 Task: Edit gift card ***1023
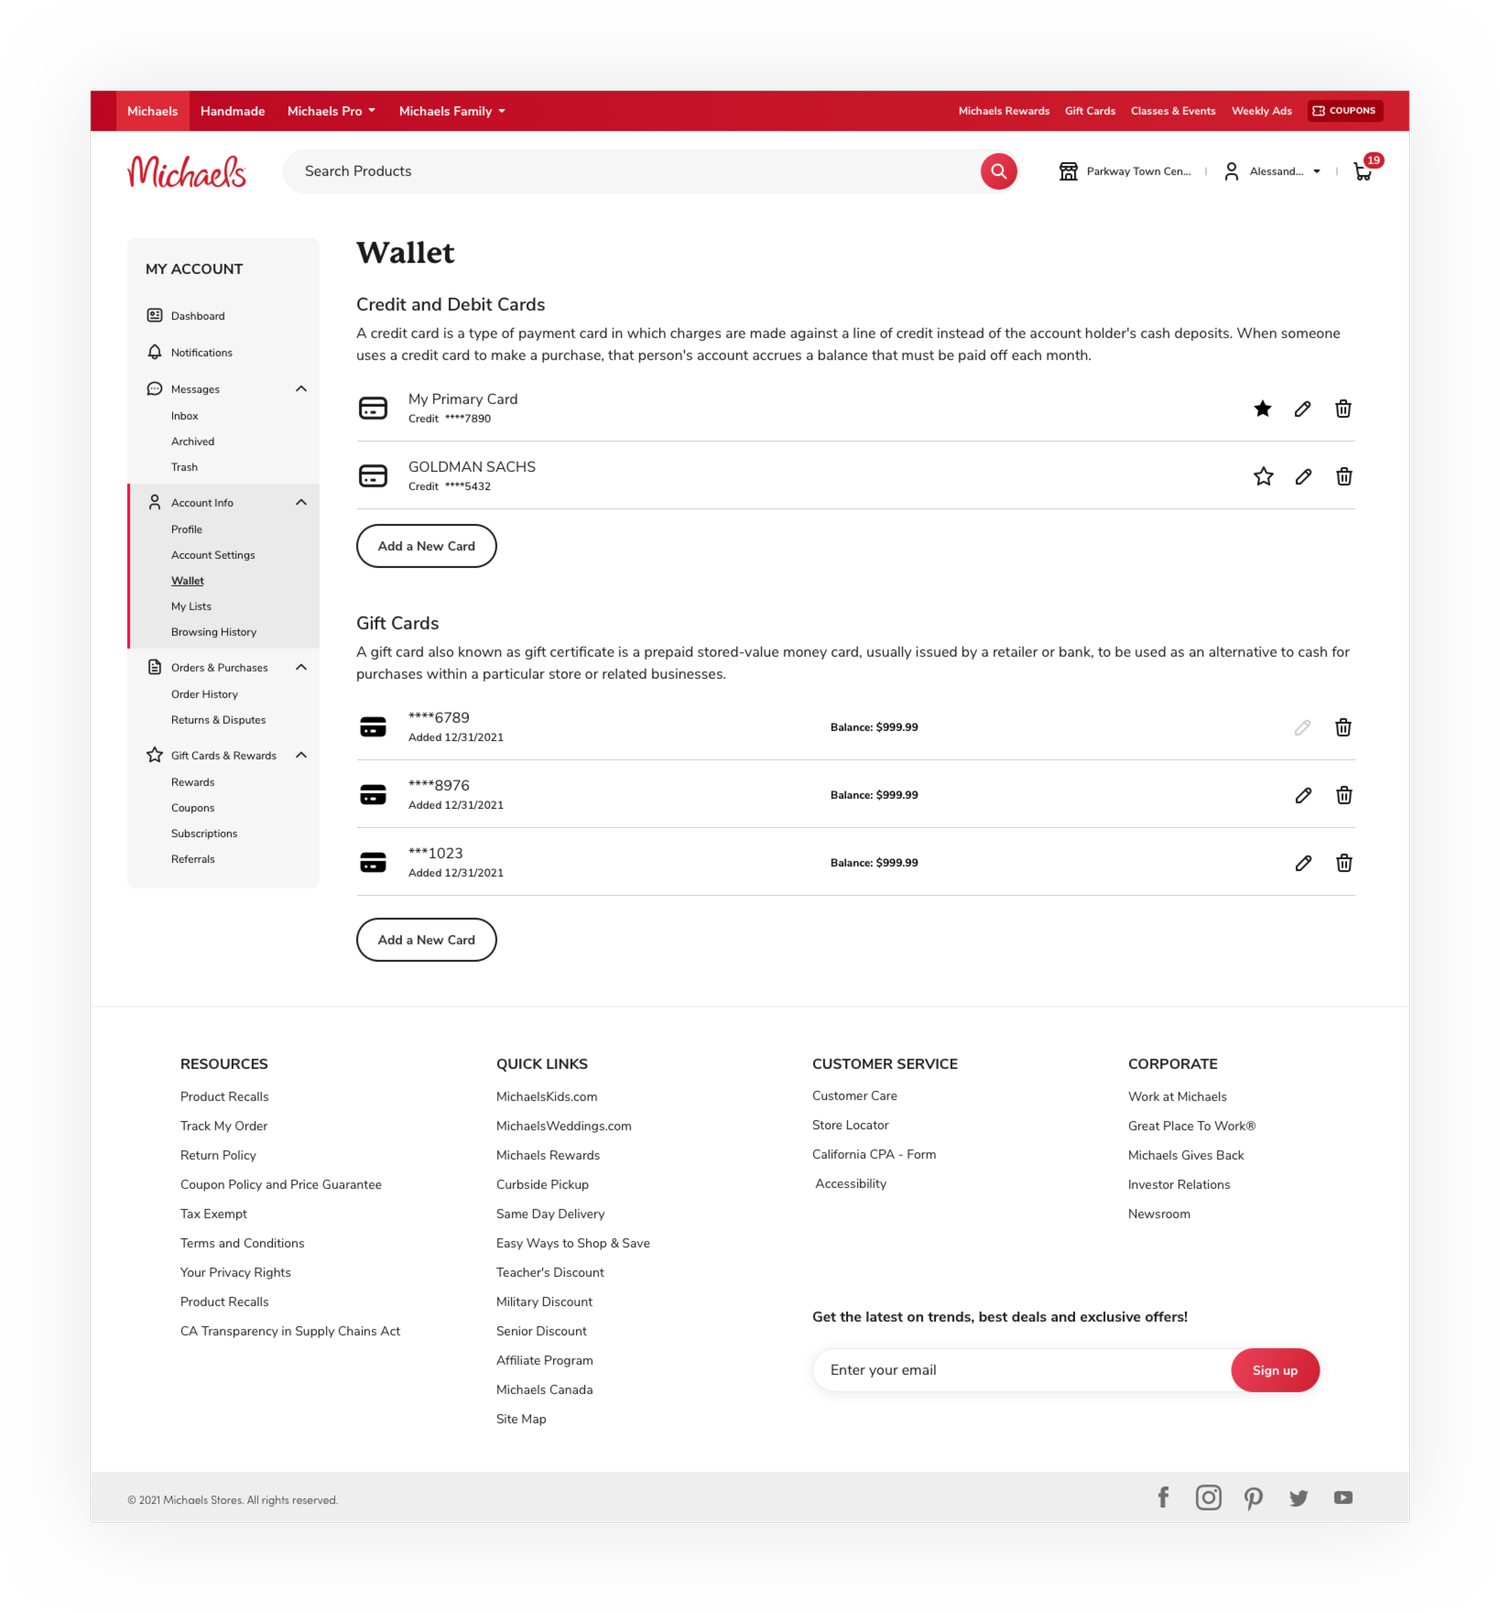1302,863
